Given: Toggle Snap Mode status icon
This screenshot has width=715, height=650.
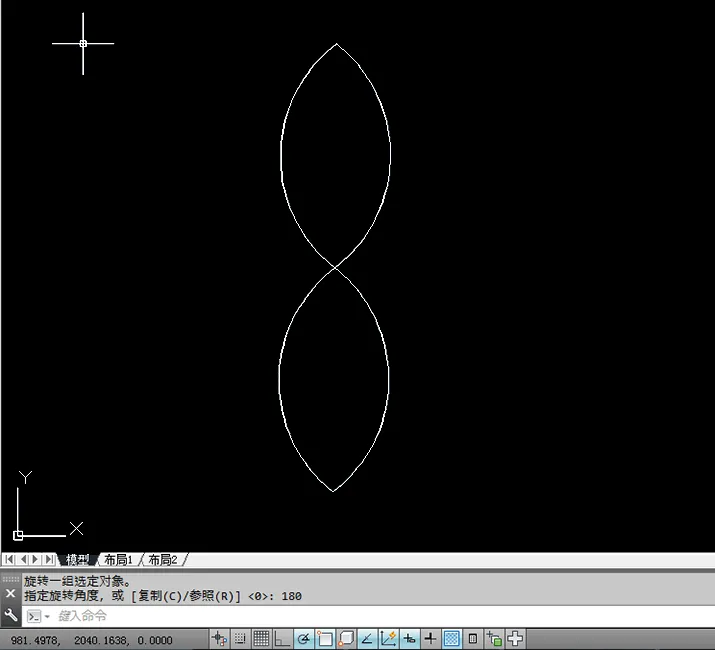Looking at the screenshot, I should pos(240,639).
